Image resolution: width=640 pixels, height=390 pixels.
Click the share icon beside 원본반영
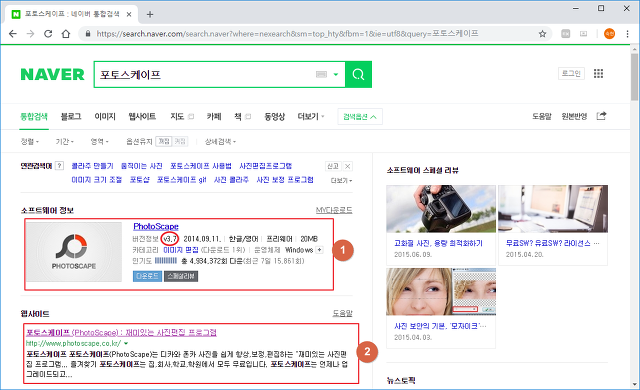(x=601, y=116)
